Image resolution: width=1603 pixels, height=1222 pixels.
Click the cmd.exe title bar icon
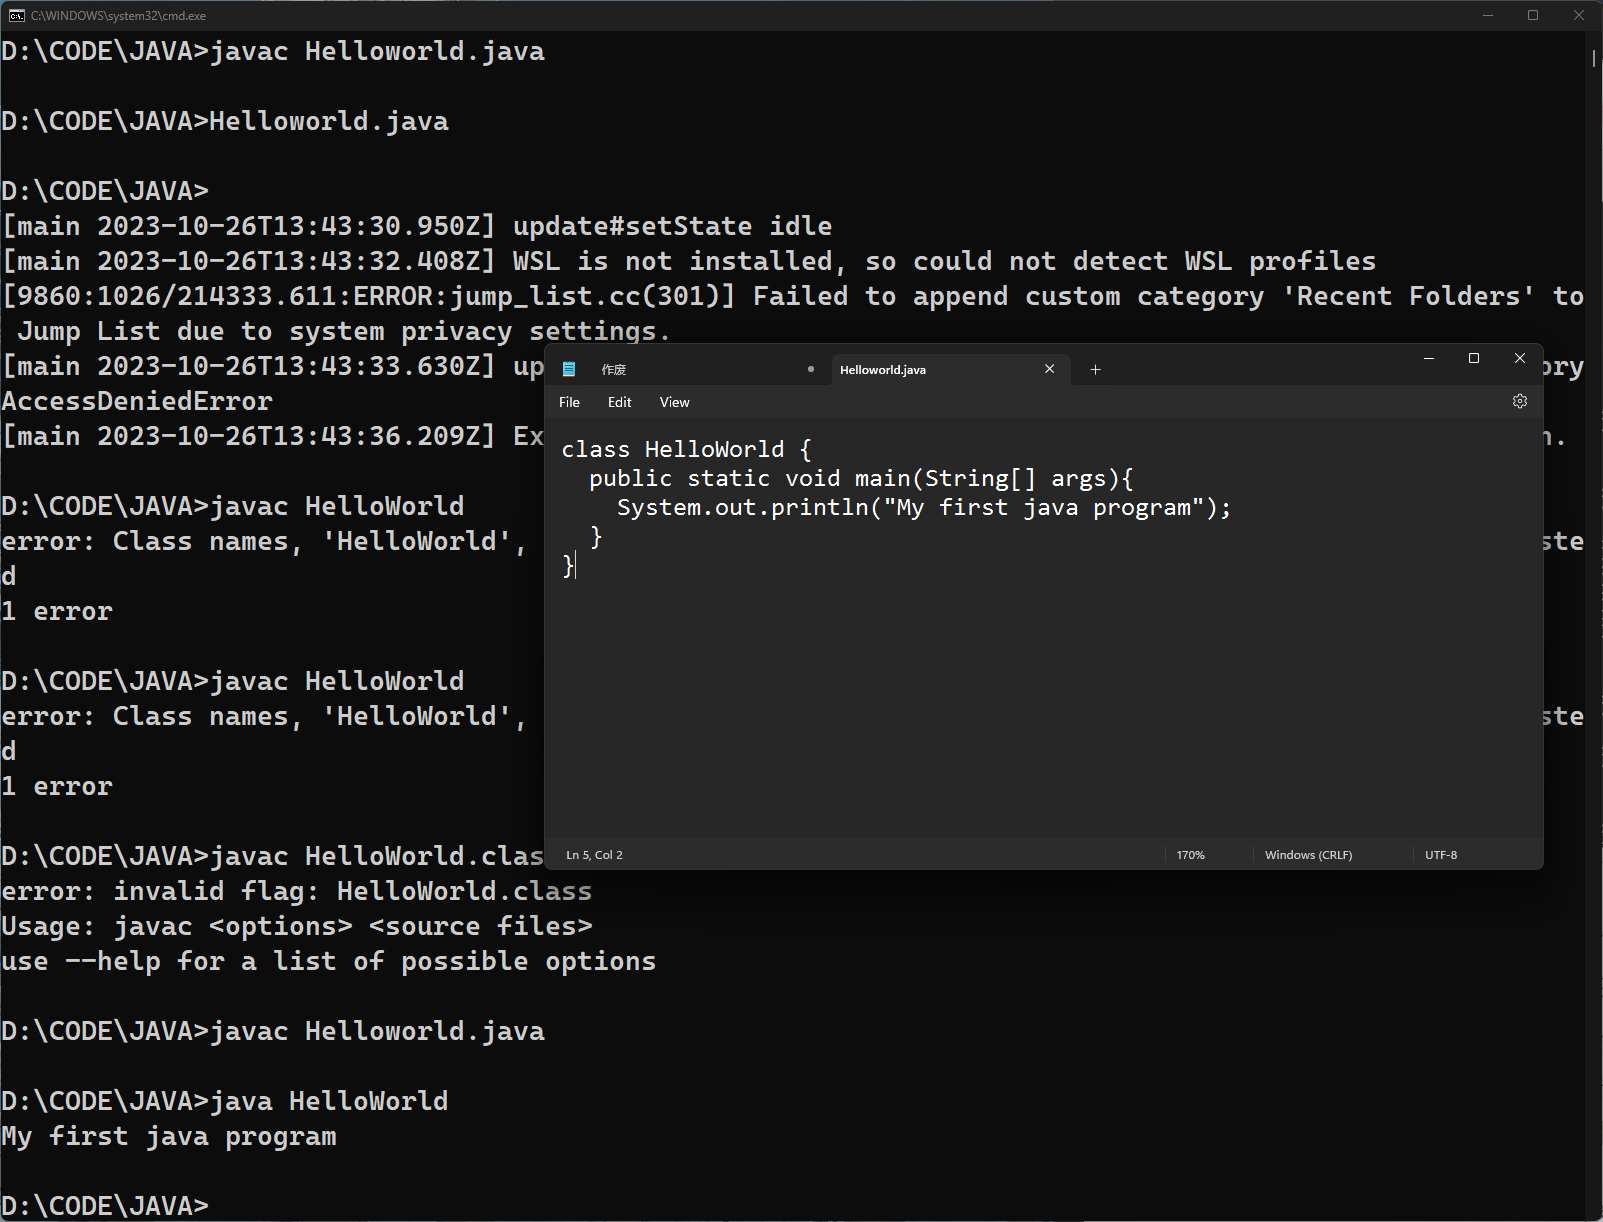click(16, 15)
